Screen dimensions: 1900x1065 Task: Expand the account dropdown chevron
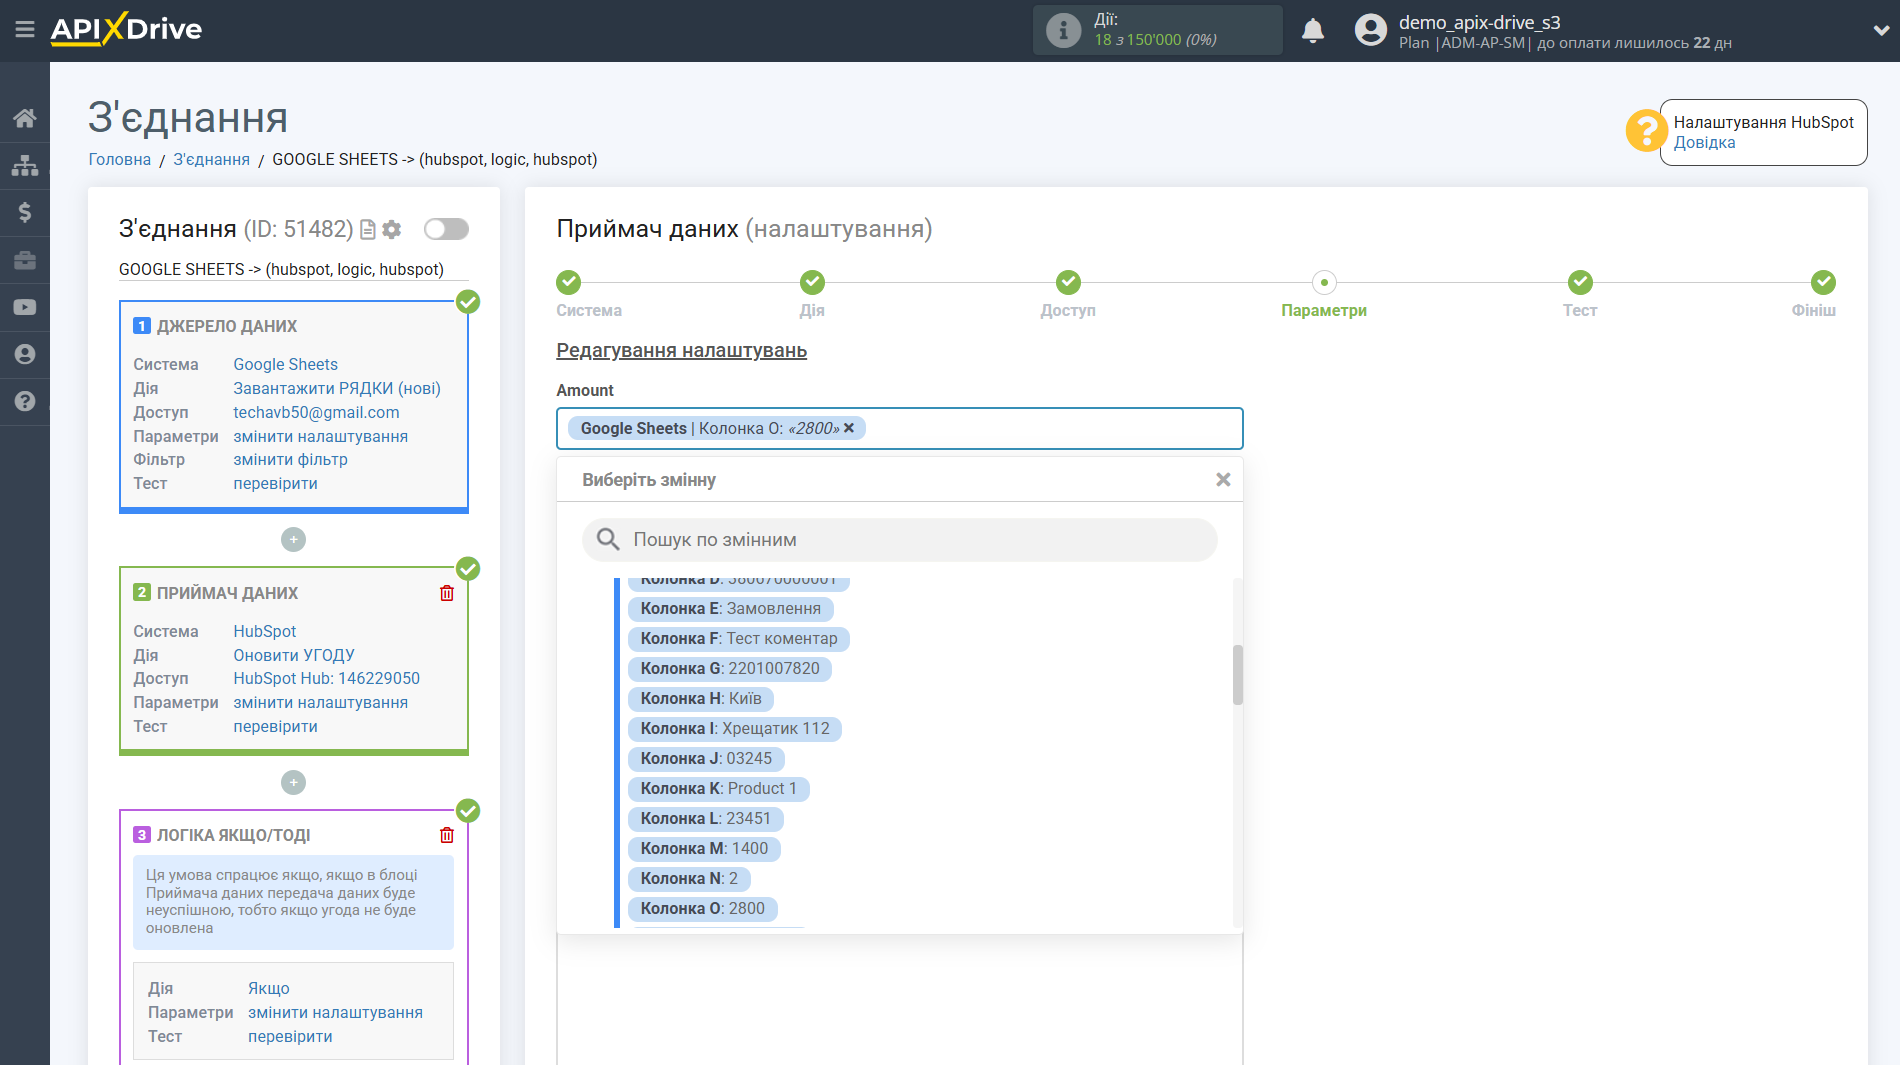[x=1880, y=30]
